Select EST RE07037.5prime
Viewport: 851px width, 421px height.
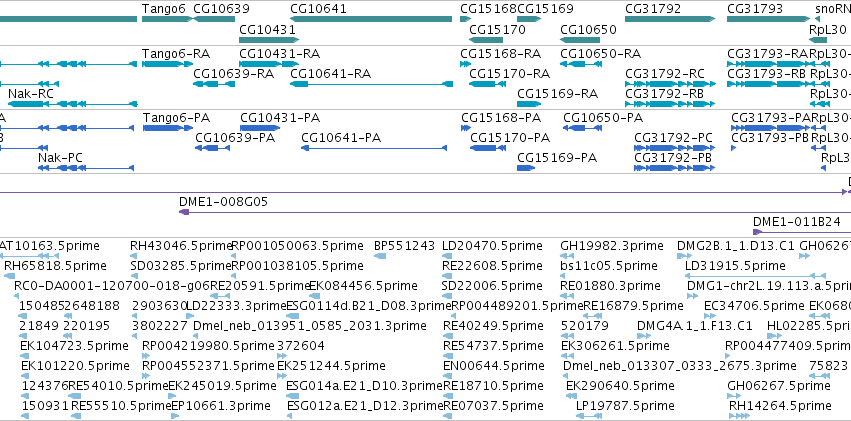pos(493,405)
